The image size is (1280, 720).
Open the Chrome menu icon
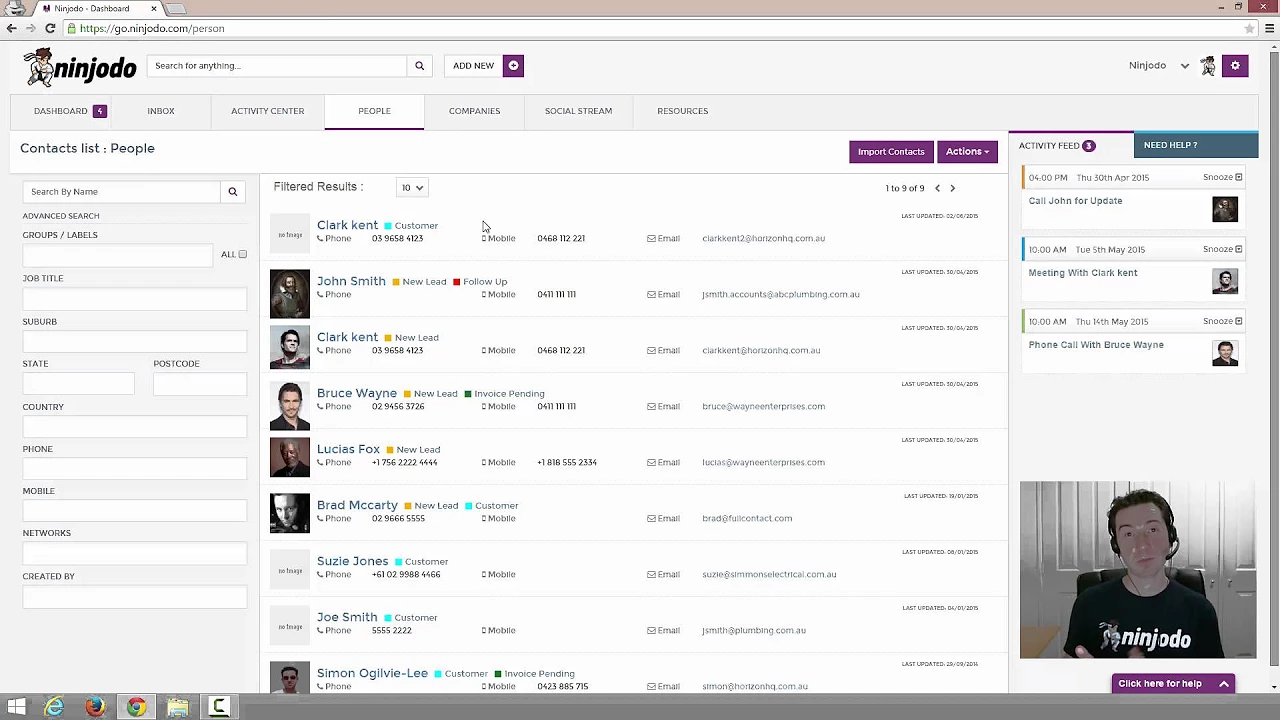tap(1269, 28)
